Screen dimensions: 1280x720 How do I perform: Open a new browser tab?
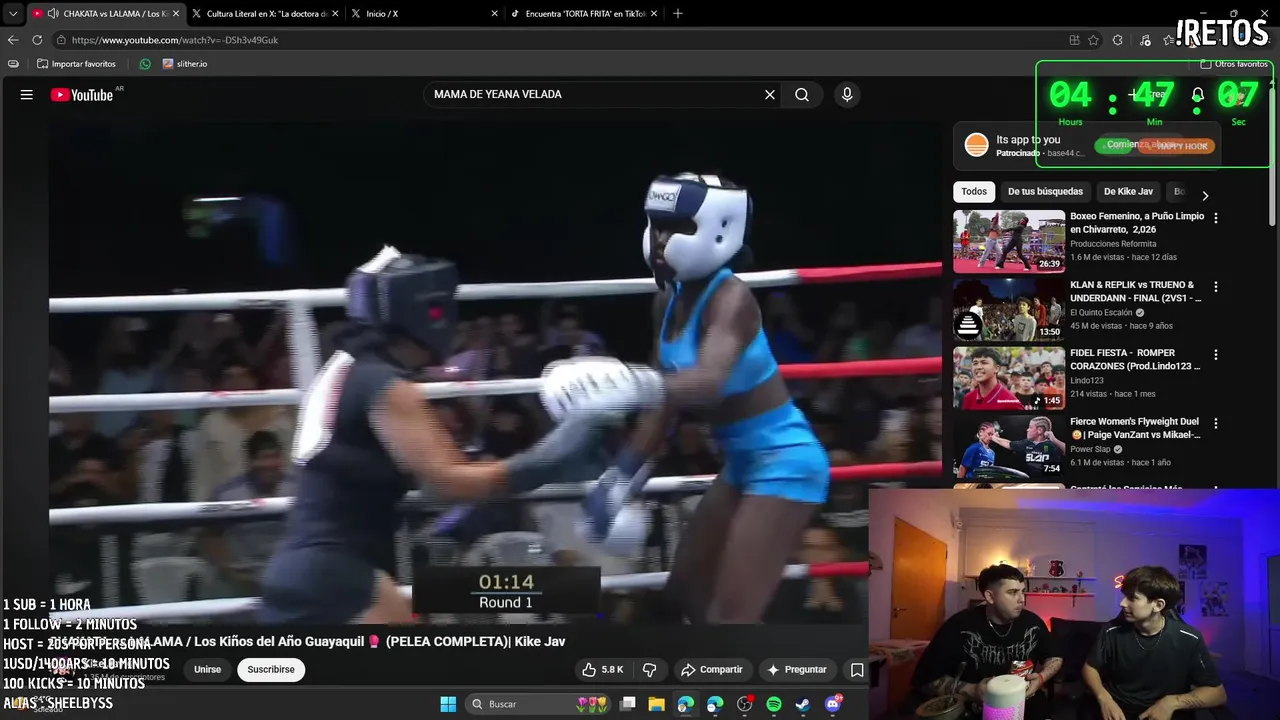[x=678, y=13]
